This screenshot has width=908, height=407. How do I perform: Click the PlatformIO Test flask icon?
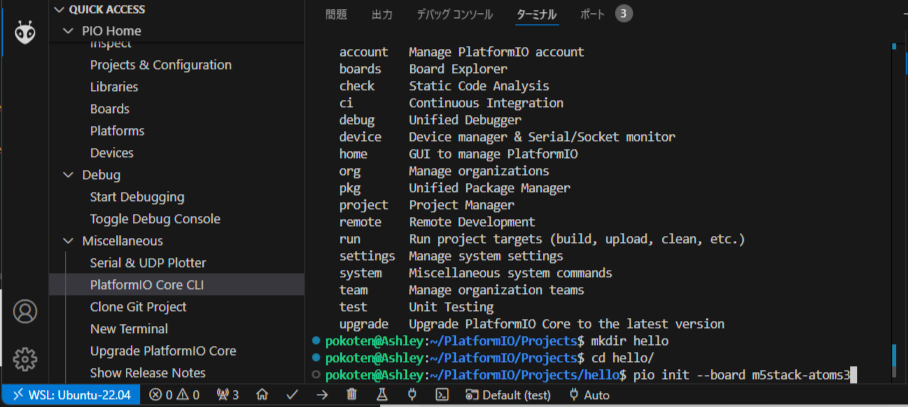coord(382,395)
